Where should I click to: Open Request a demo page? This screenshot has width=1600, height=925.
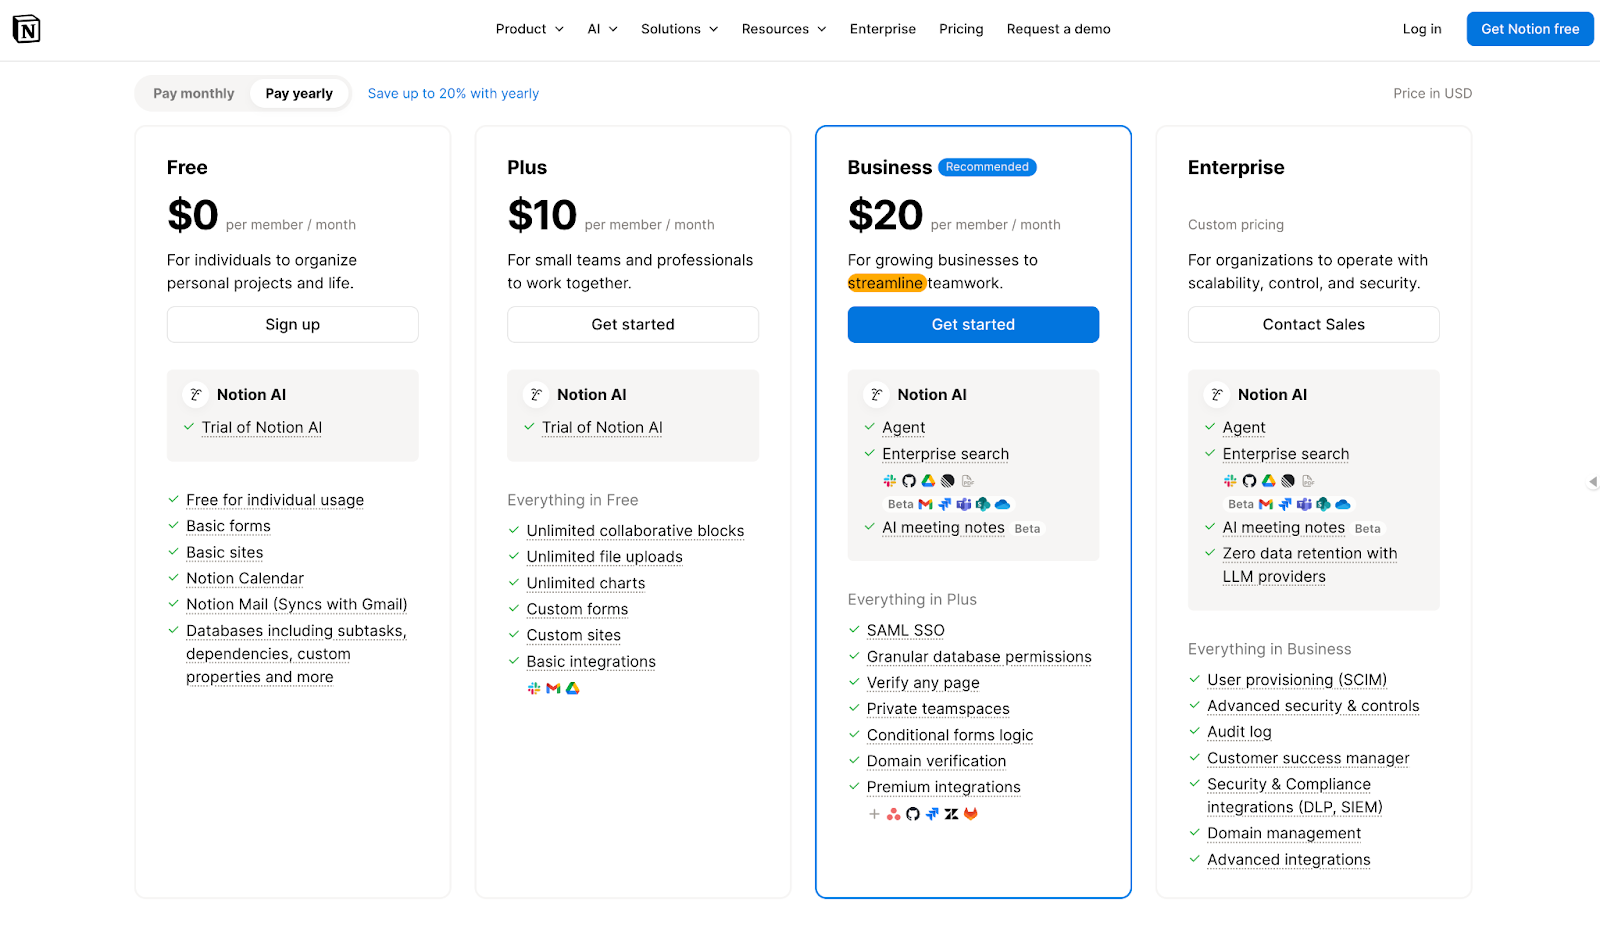(x=1059, y=29)
